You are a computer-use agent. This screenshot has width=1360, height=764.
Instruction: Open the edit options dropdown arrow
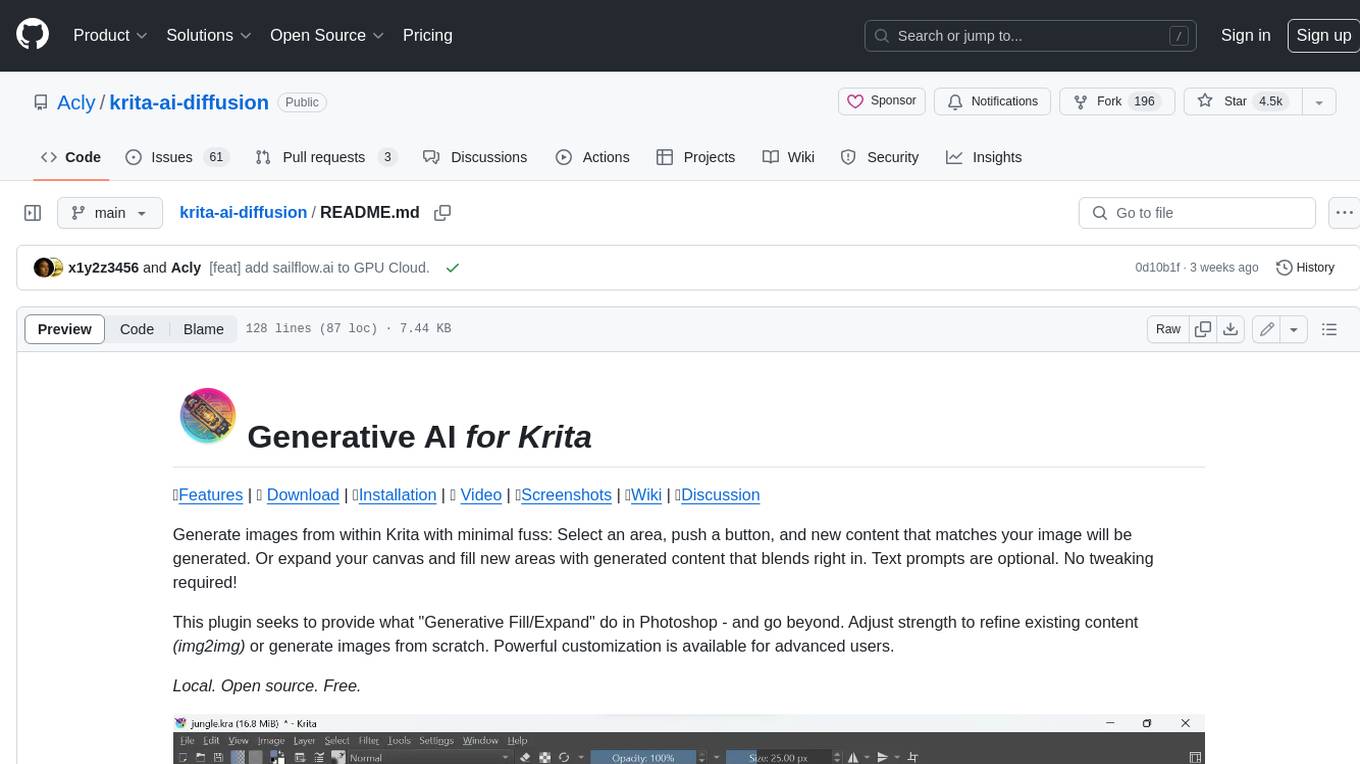coord(1294,329)
